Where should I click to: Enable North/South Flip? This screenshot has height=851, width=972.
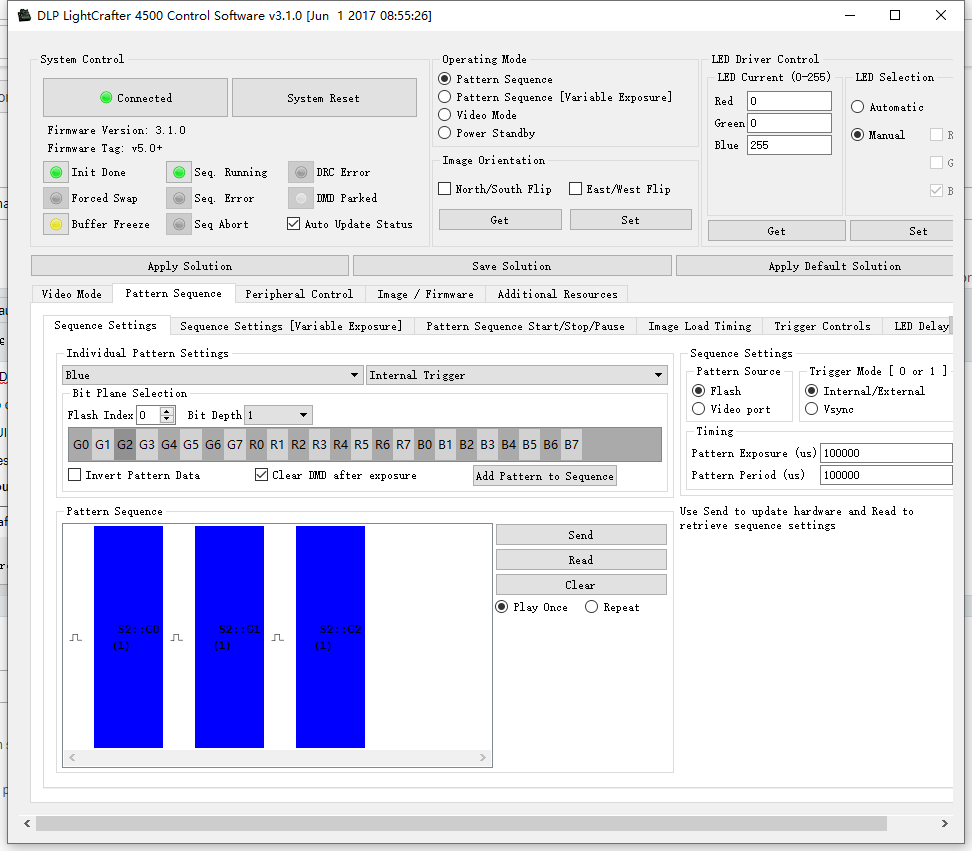pyautogui.click(x=444, y=188)
